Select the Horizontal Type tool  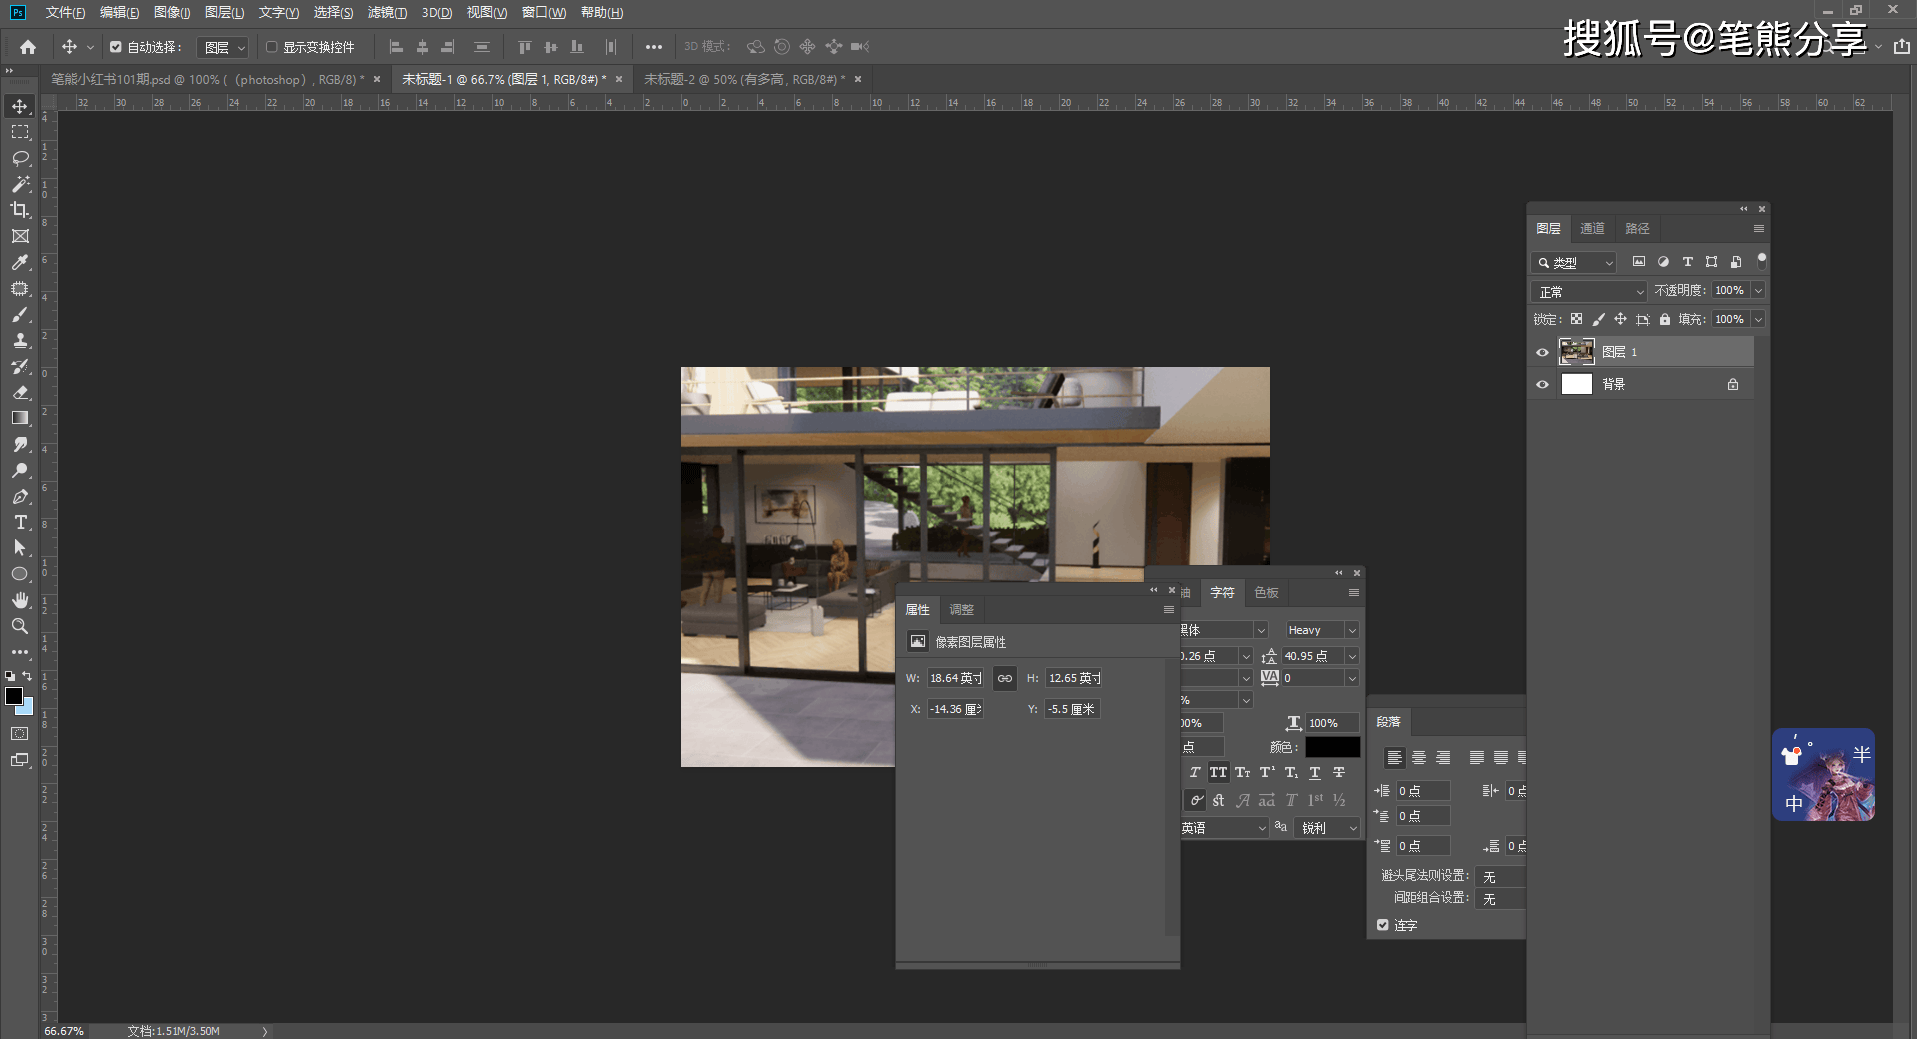coord(20,522)
